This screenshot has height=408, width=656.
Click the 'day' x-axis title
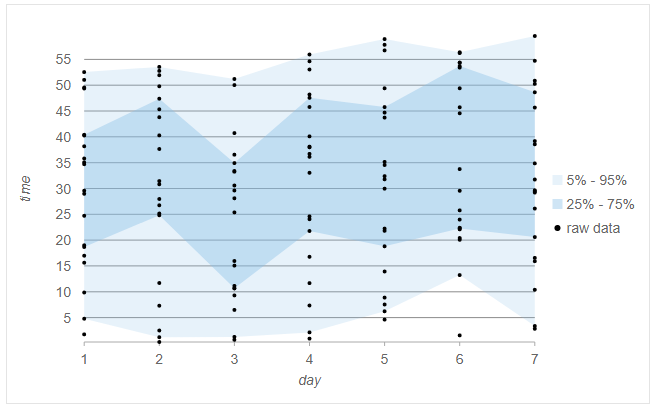tap(310, 380)
